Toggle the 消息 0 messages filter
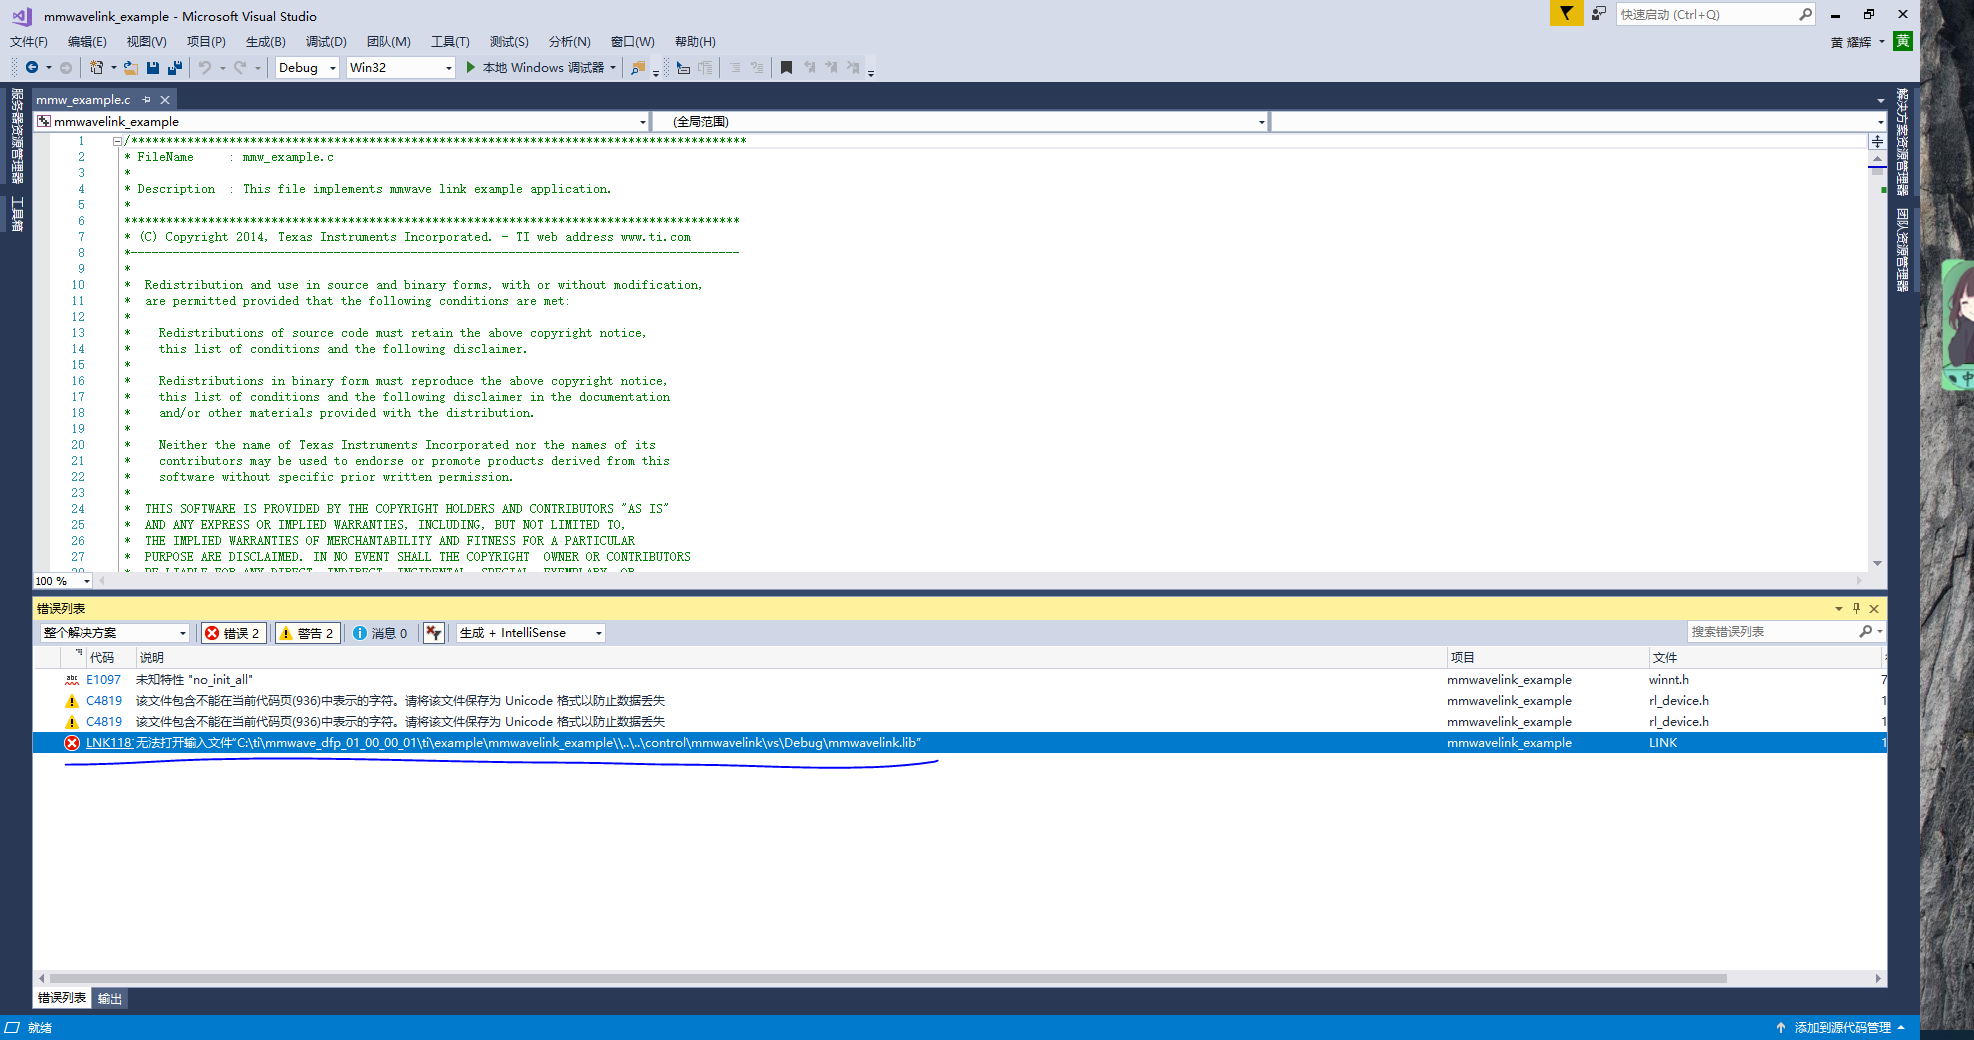Viewport: 1974px width, 1040px height. point(380,633)
